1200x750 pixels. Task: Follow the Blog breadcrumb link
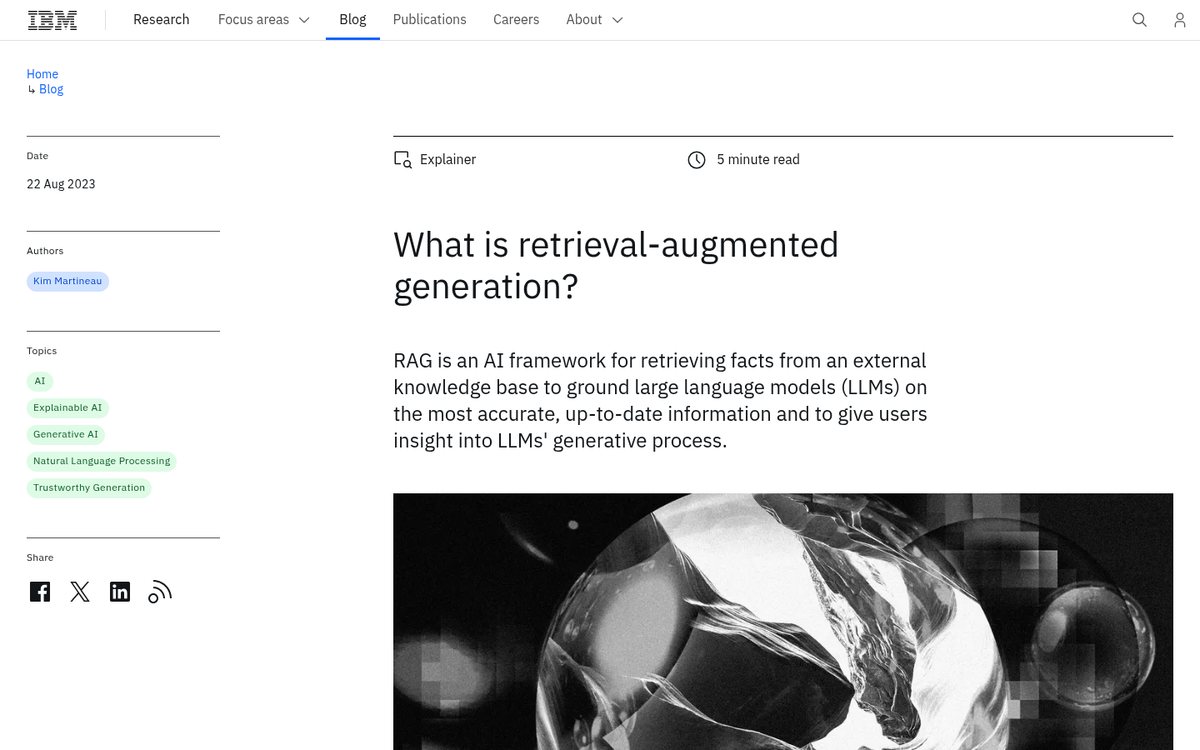pyautogui.click(x=51, y=89)
